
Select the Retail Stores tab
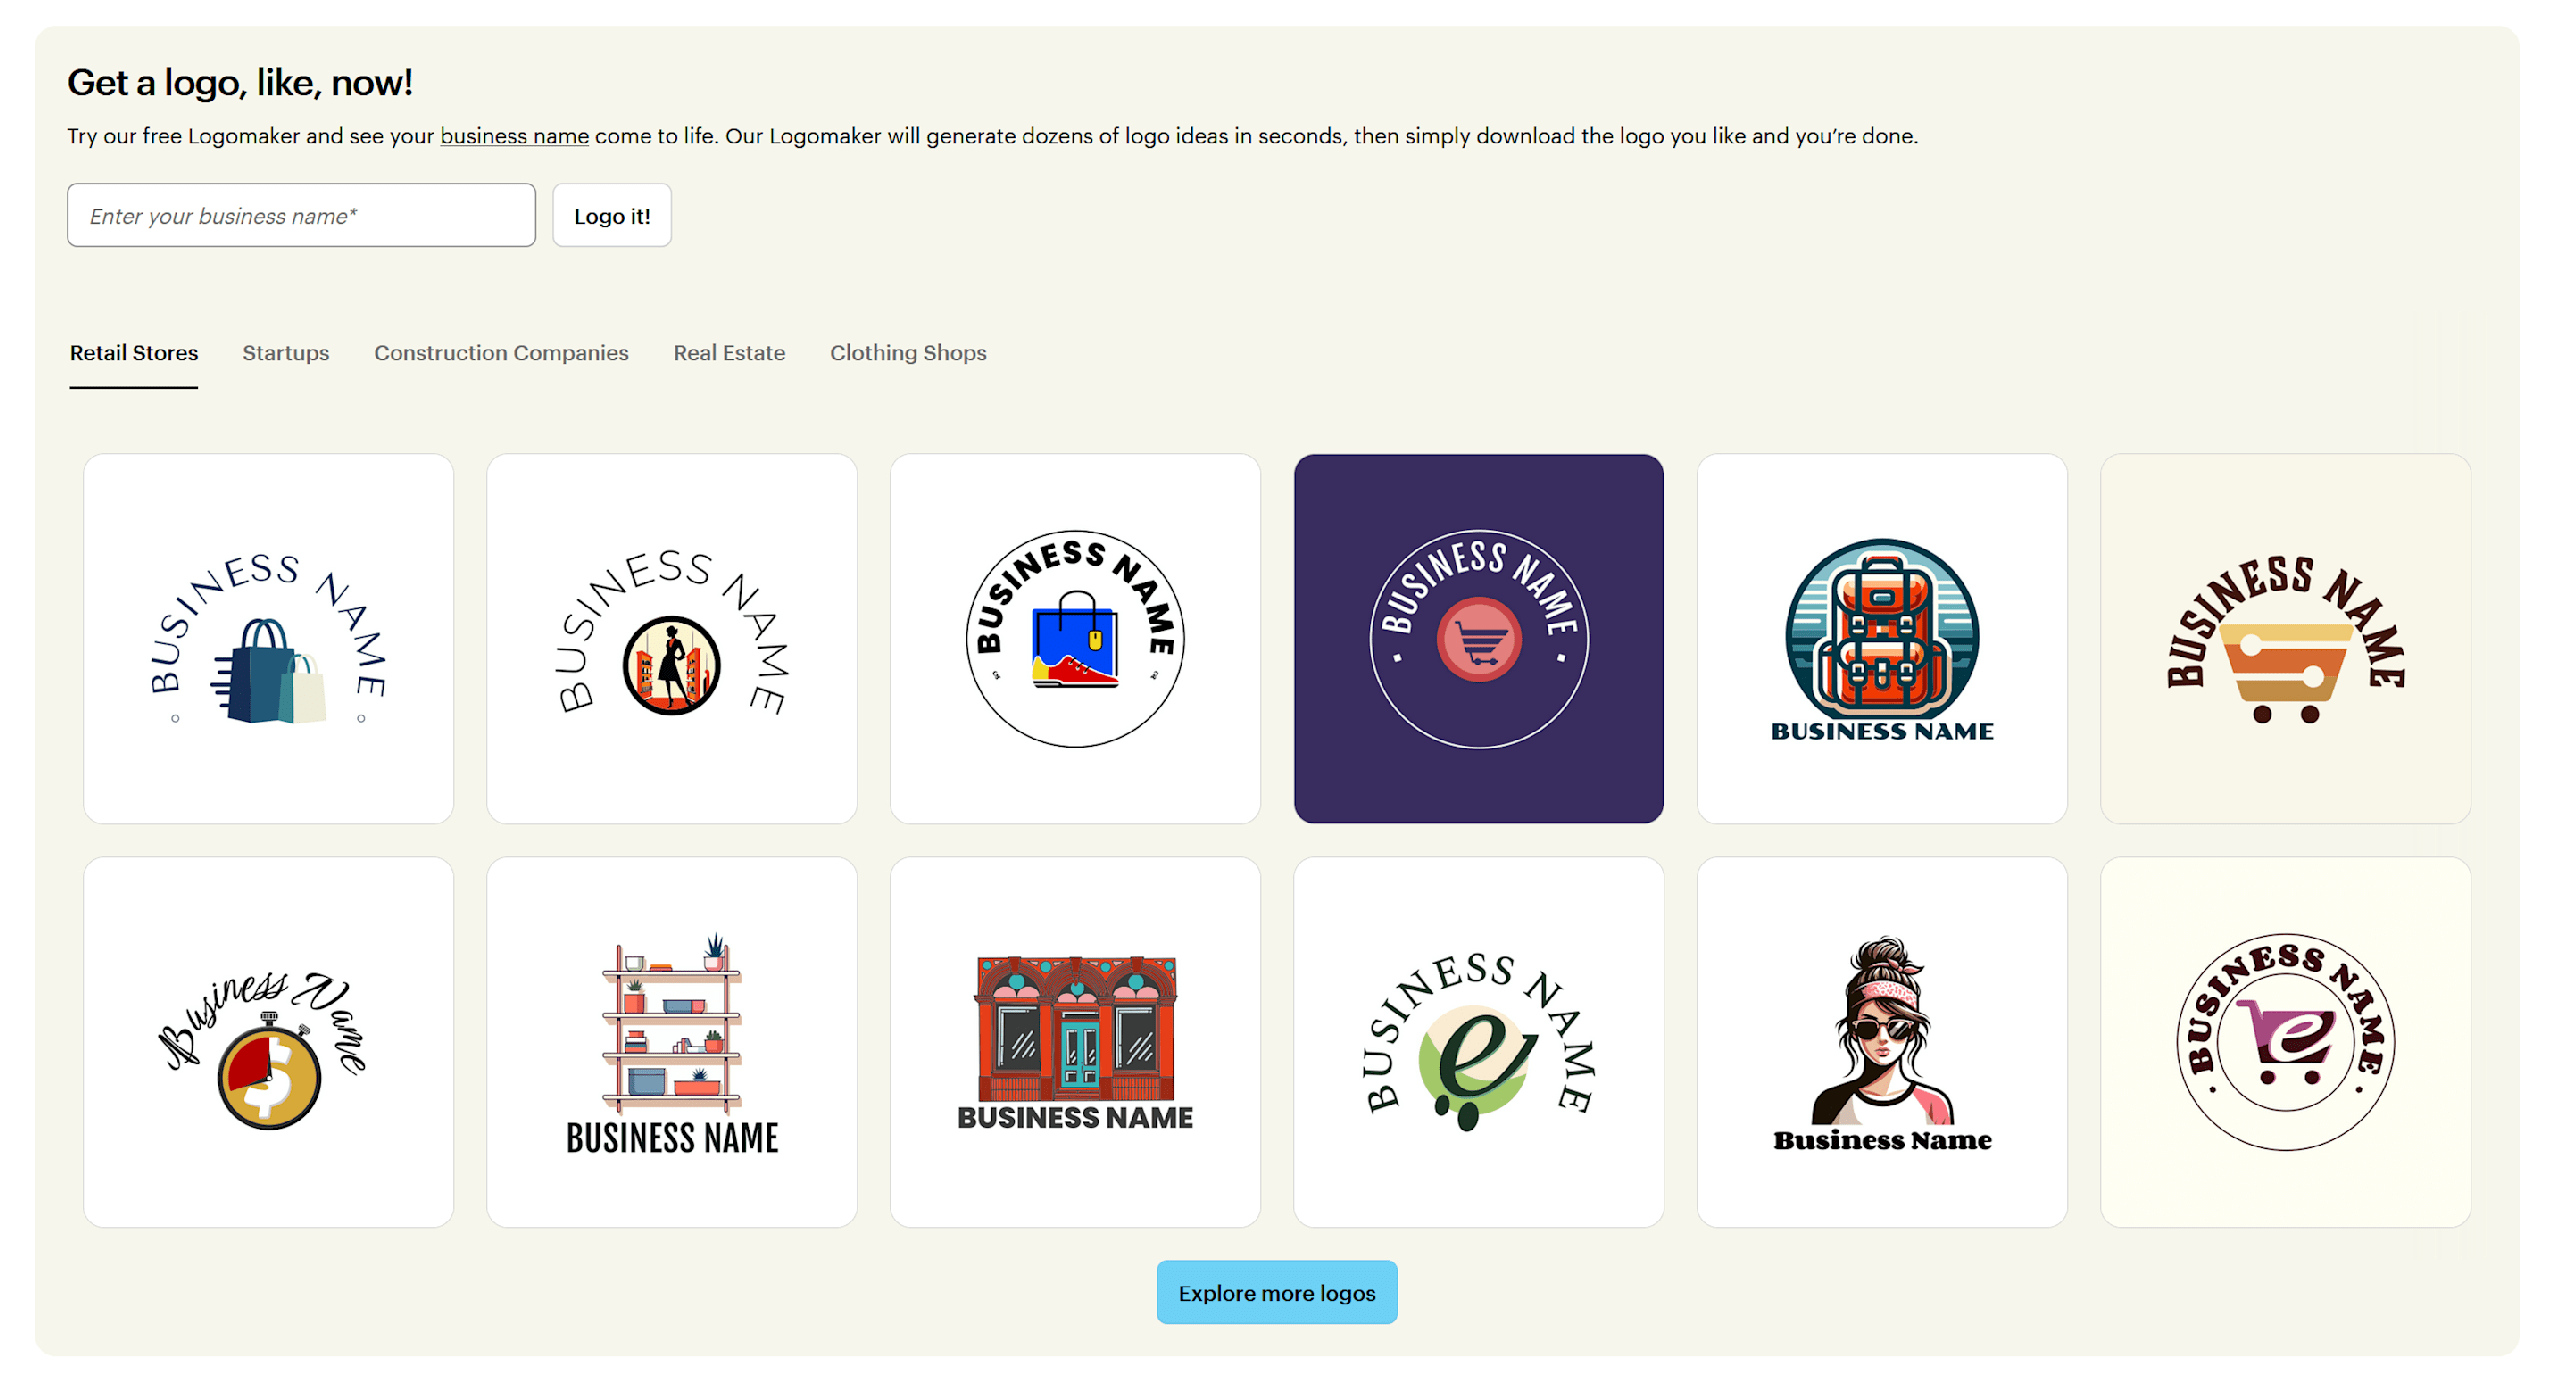click(x=133, y=352)
